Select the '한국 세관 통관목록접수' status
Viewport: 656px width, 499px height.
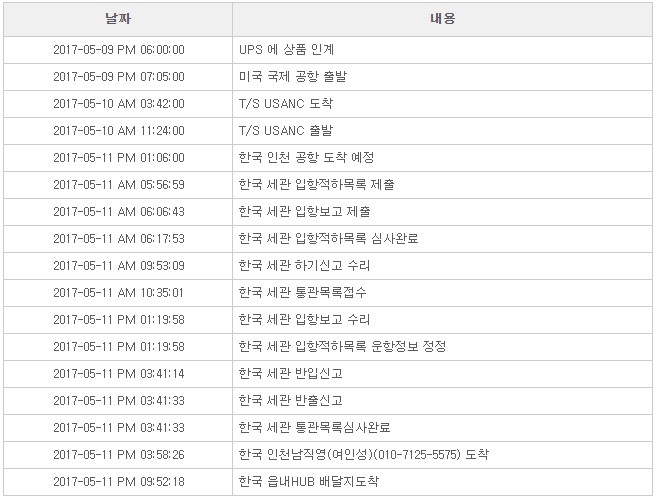pyautogui.click(x=303, y=292)
